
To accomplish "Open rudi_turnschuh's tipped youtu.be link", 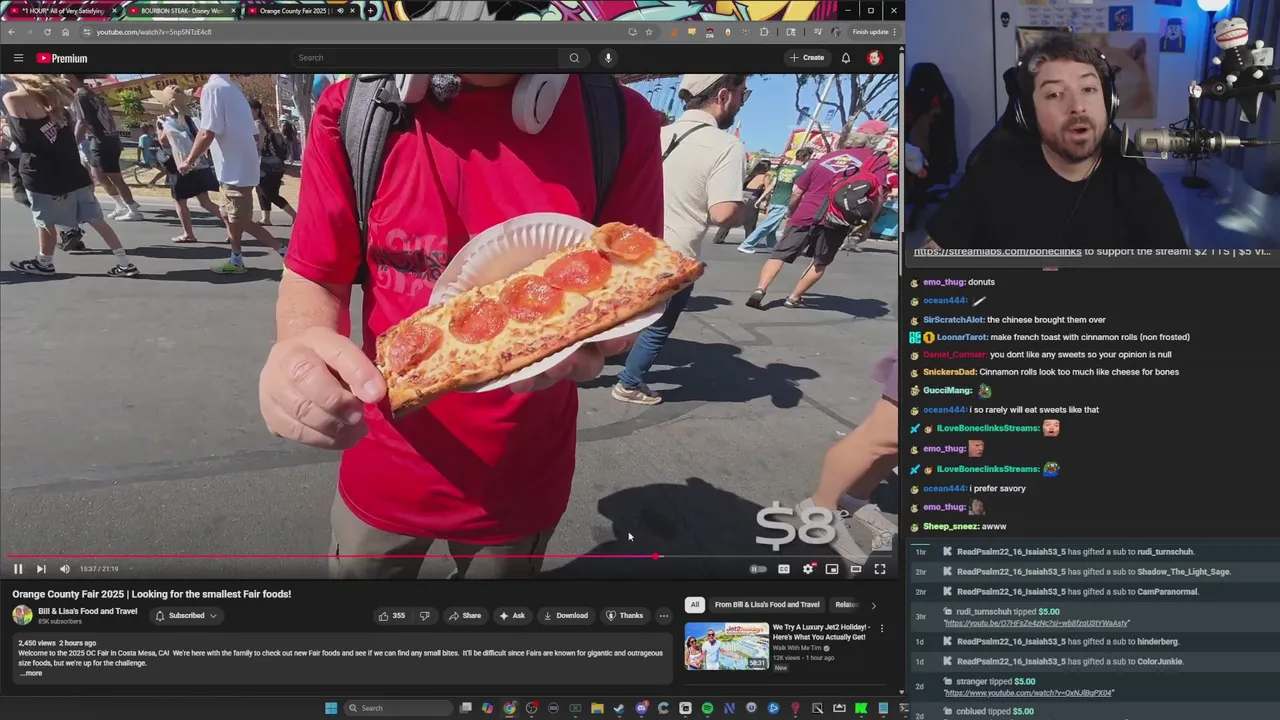I will pyautogui.click(x=1037, y=623).
